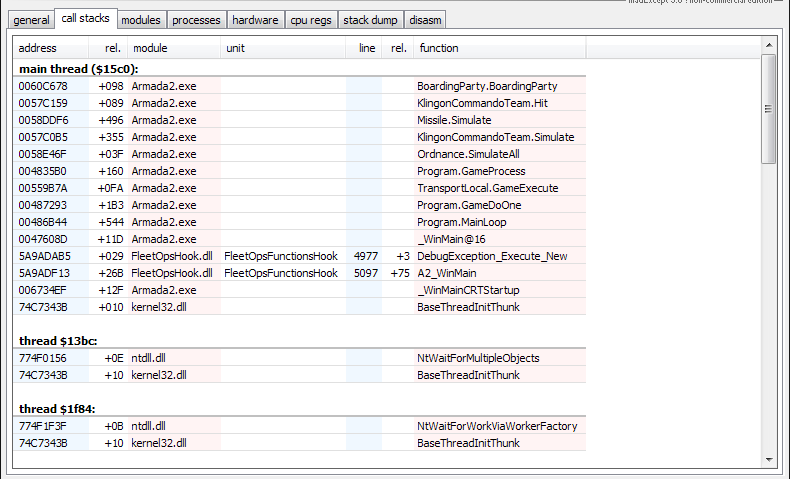Select address 774F1F3F
The image size is (790, 479).
coord(42,427)
